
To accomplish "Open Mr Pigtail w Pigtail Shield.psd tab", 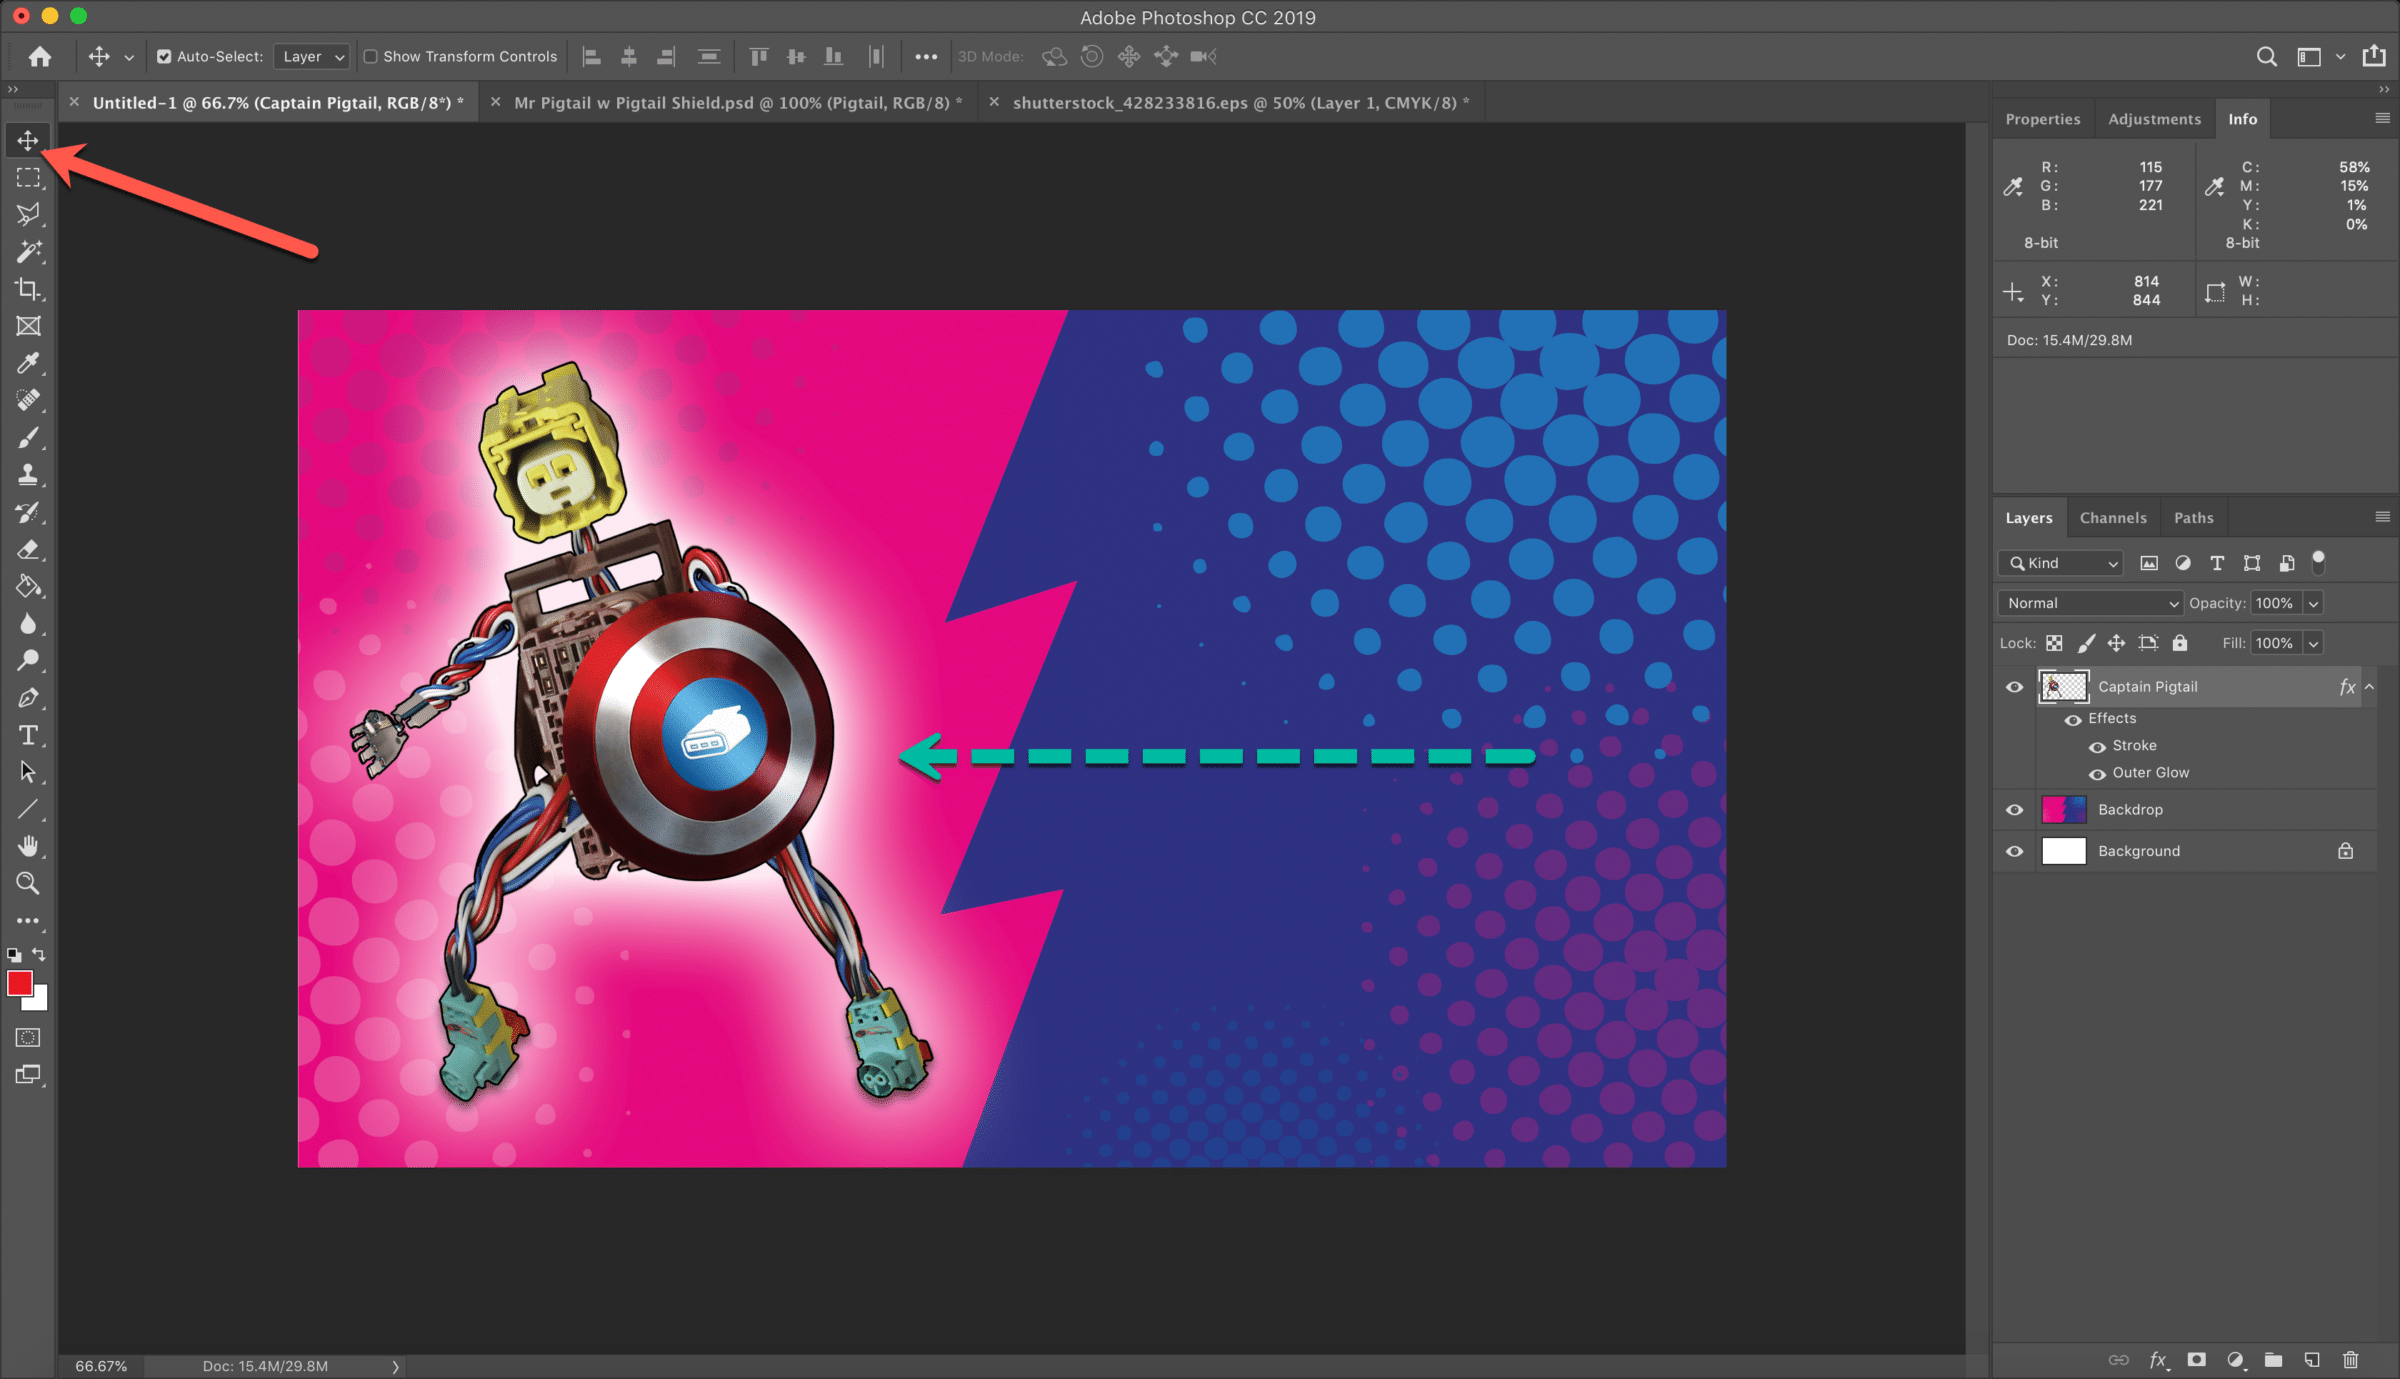I will point(738,103).
